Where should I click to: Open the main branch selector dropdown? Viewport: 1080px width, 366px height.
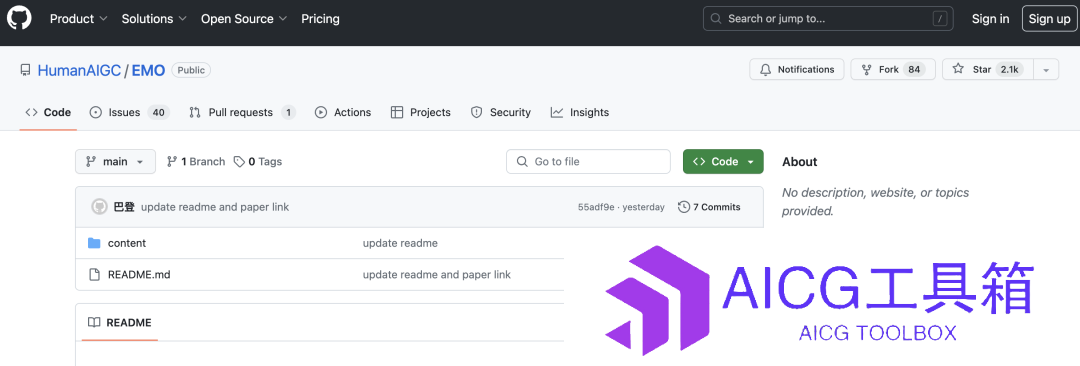[x=115, y=161]
